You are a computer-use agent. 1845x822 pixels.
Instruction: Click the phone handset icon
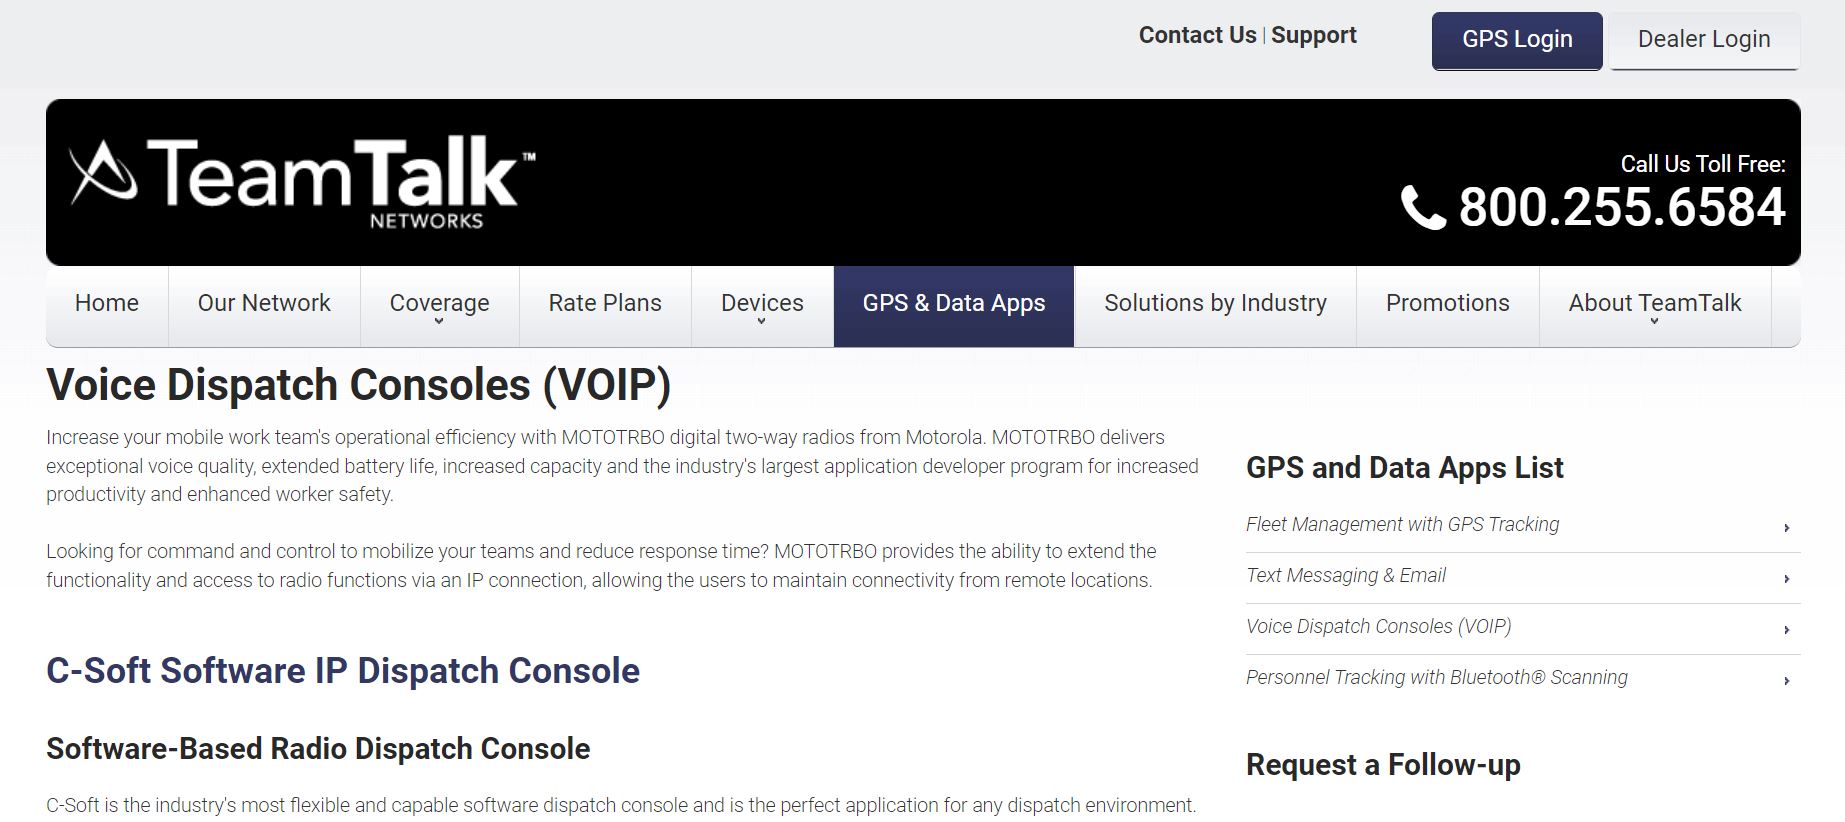[1423, 208]
